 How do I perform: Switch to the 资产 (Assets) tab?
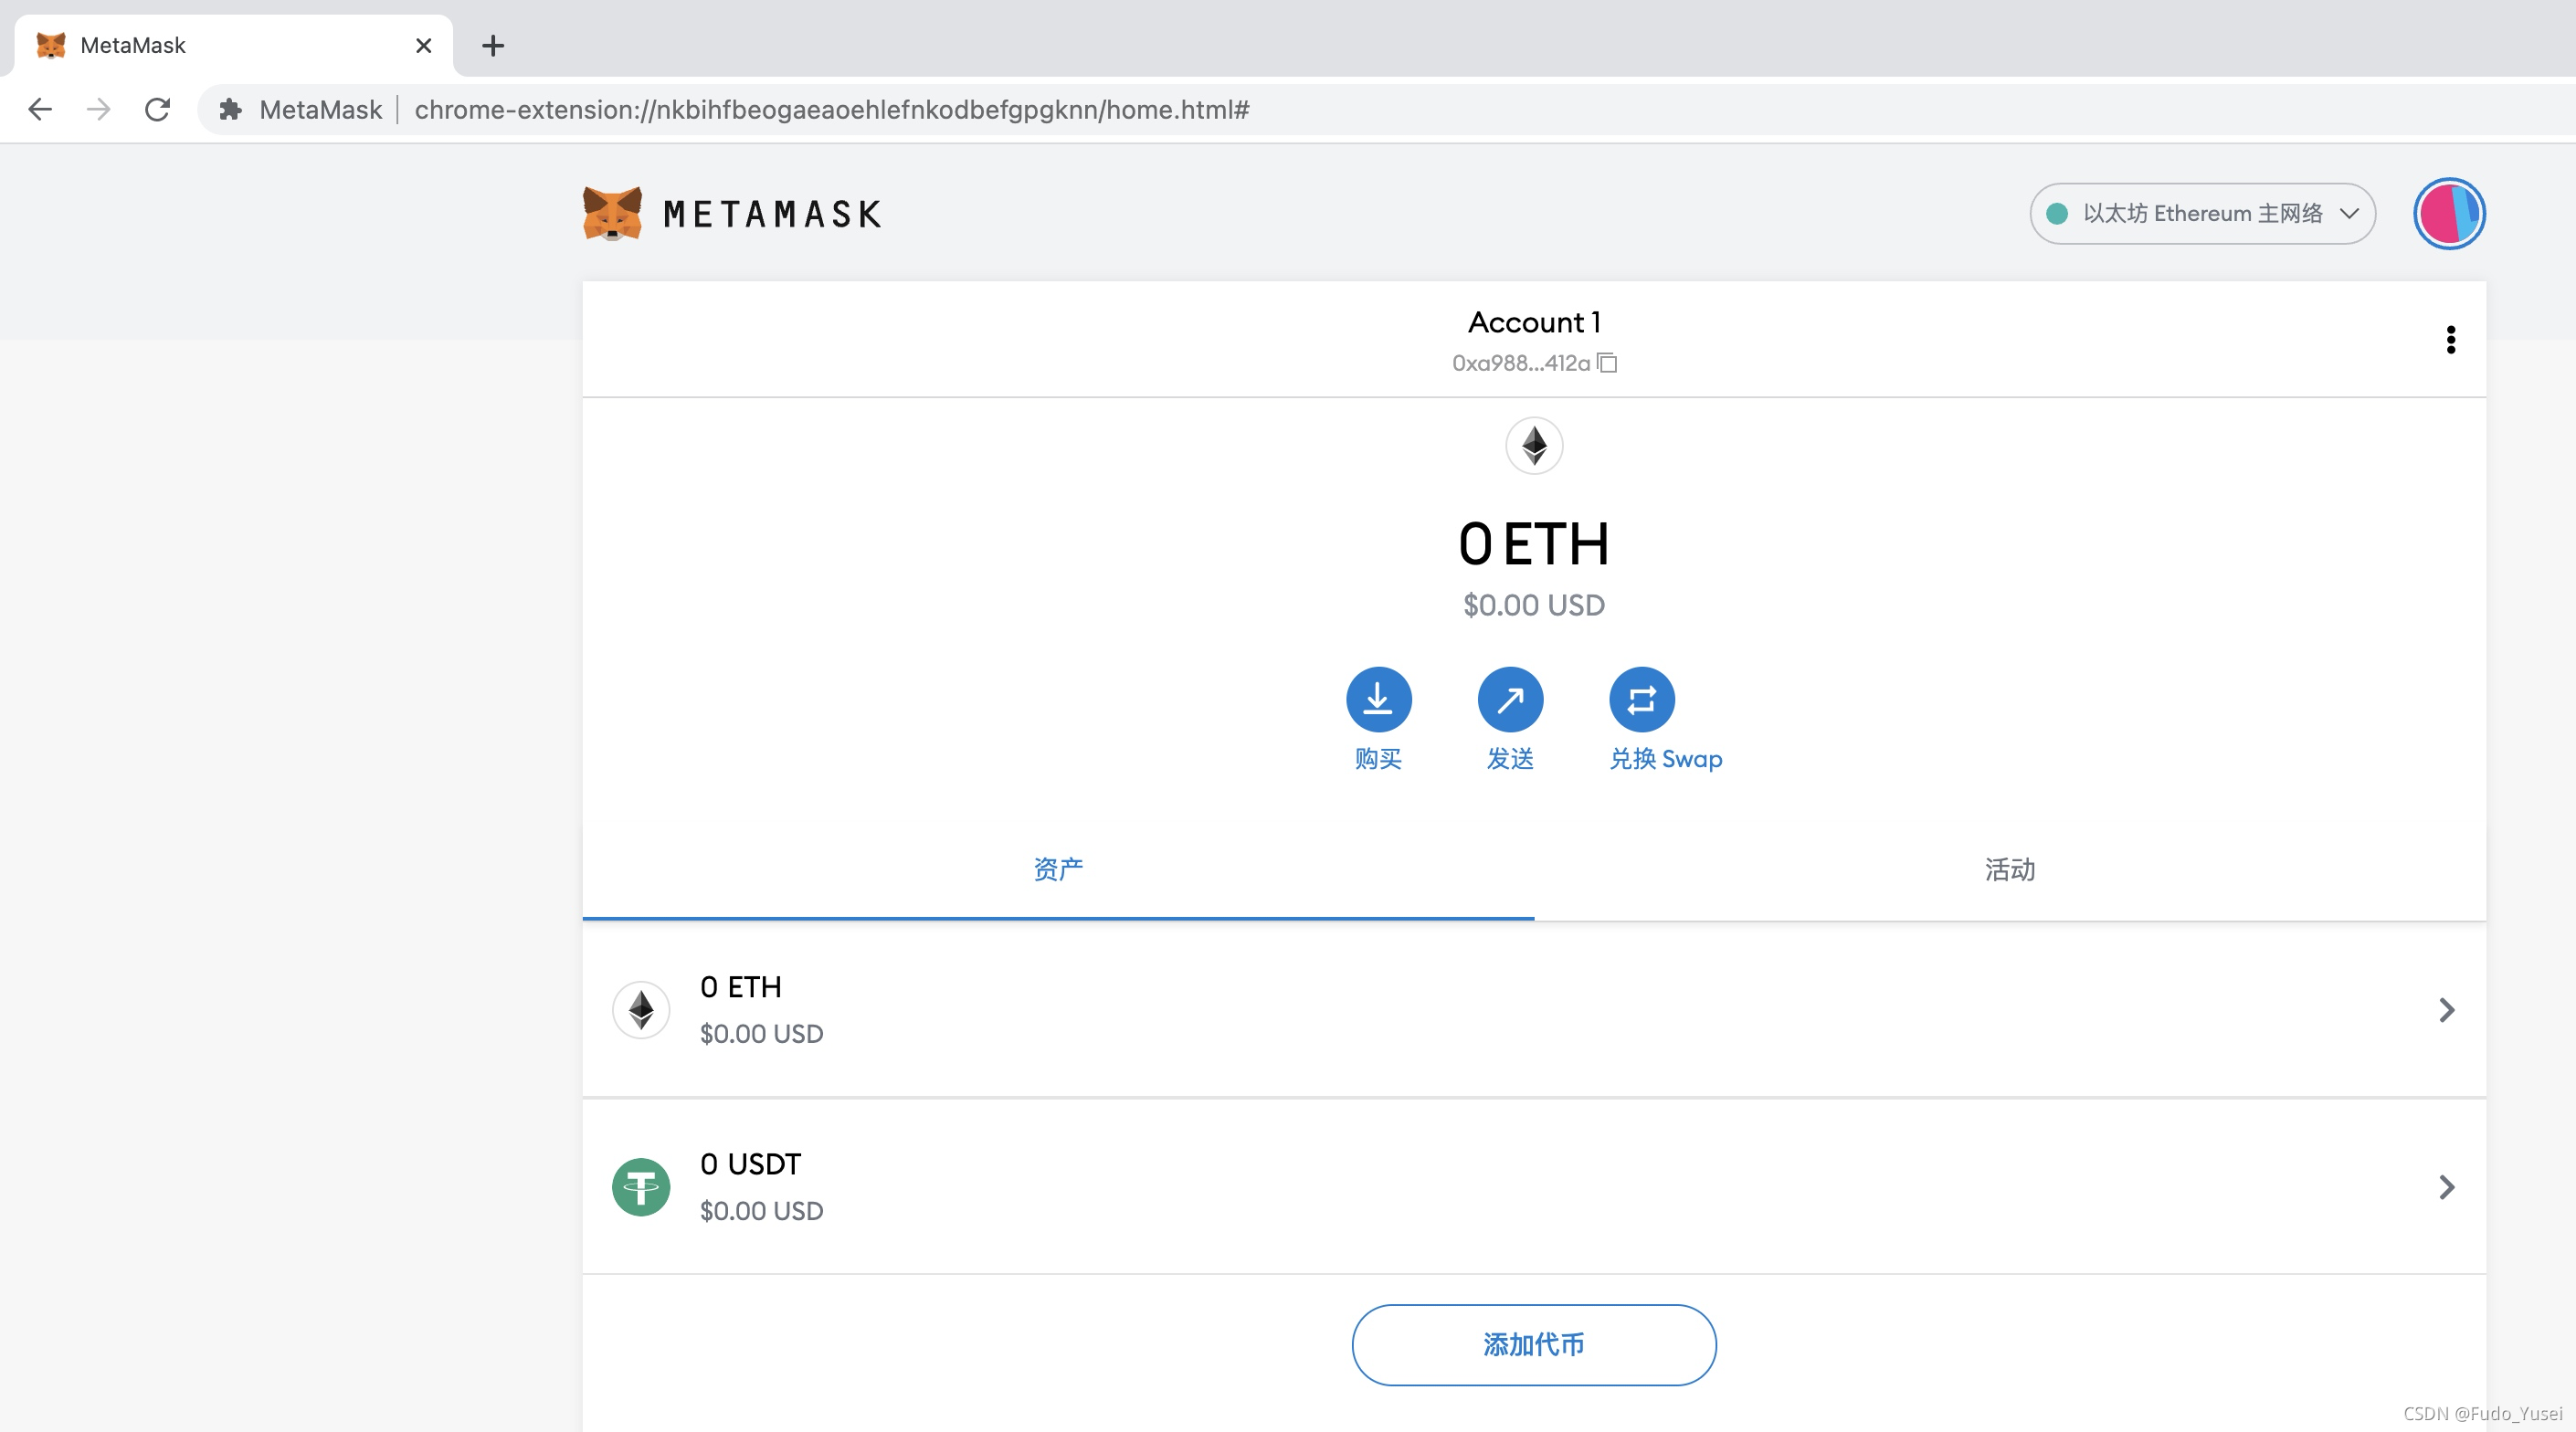1058,869
